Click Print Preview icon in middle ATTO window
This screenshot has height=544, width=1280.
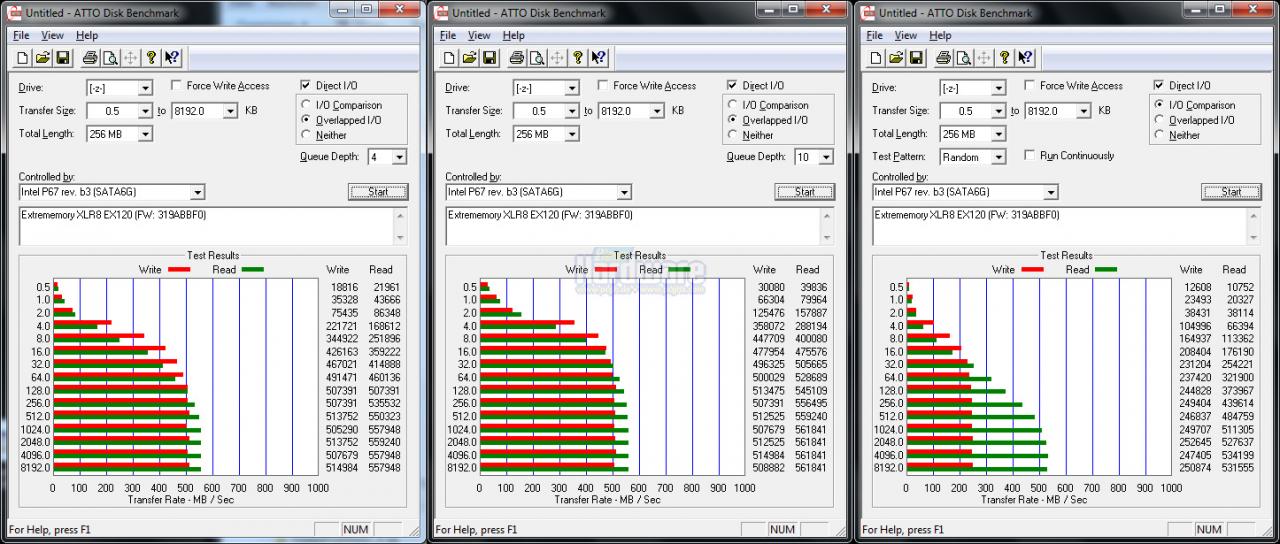536,58
